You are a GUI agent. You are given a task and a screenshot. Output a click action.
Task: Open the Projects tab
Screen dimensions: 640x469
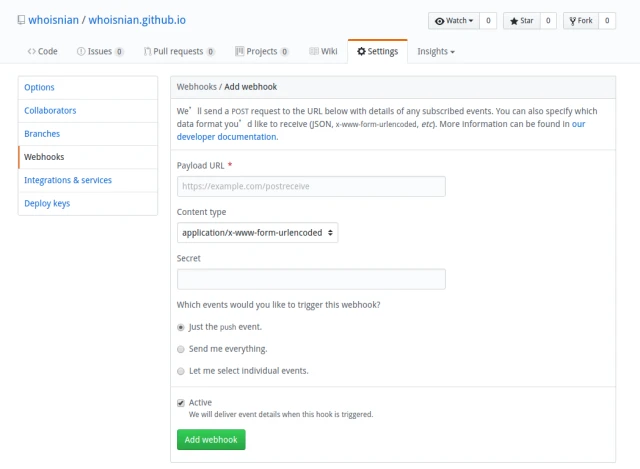pos(260,51)
